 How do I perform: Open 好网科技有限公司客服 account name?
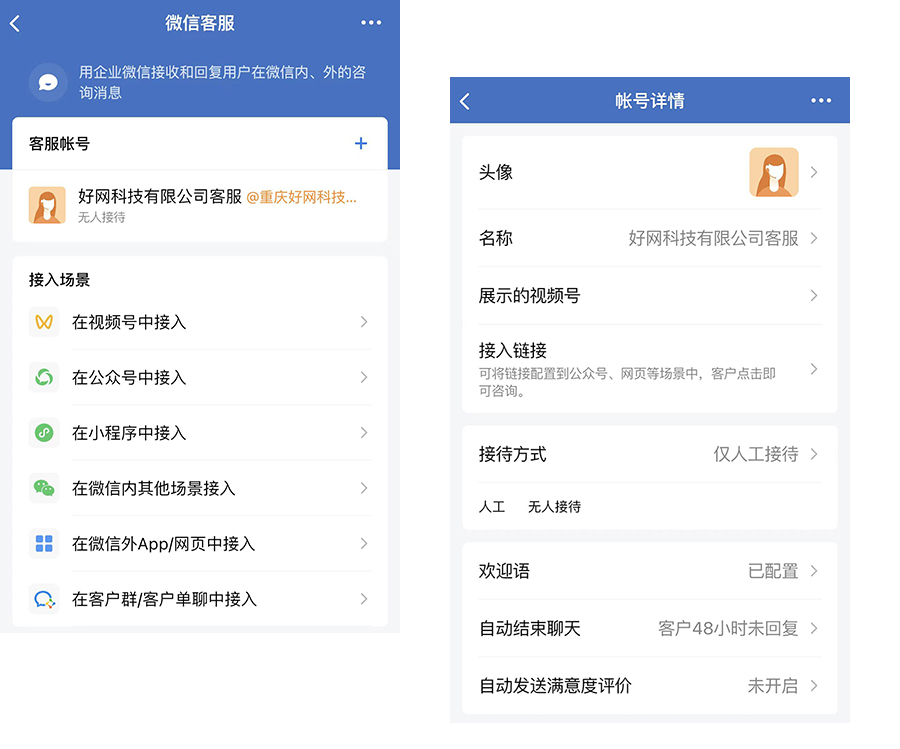click(160, 196)
